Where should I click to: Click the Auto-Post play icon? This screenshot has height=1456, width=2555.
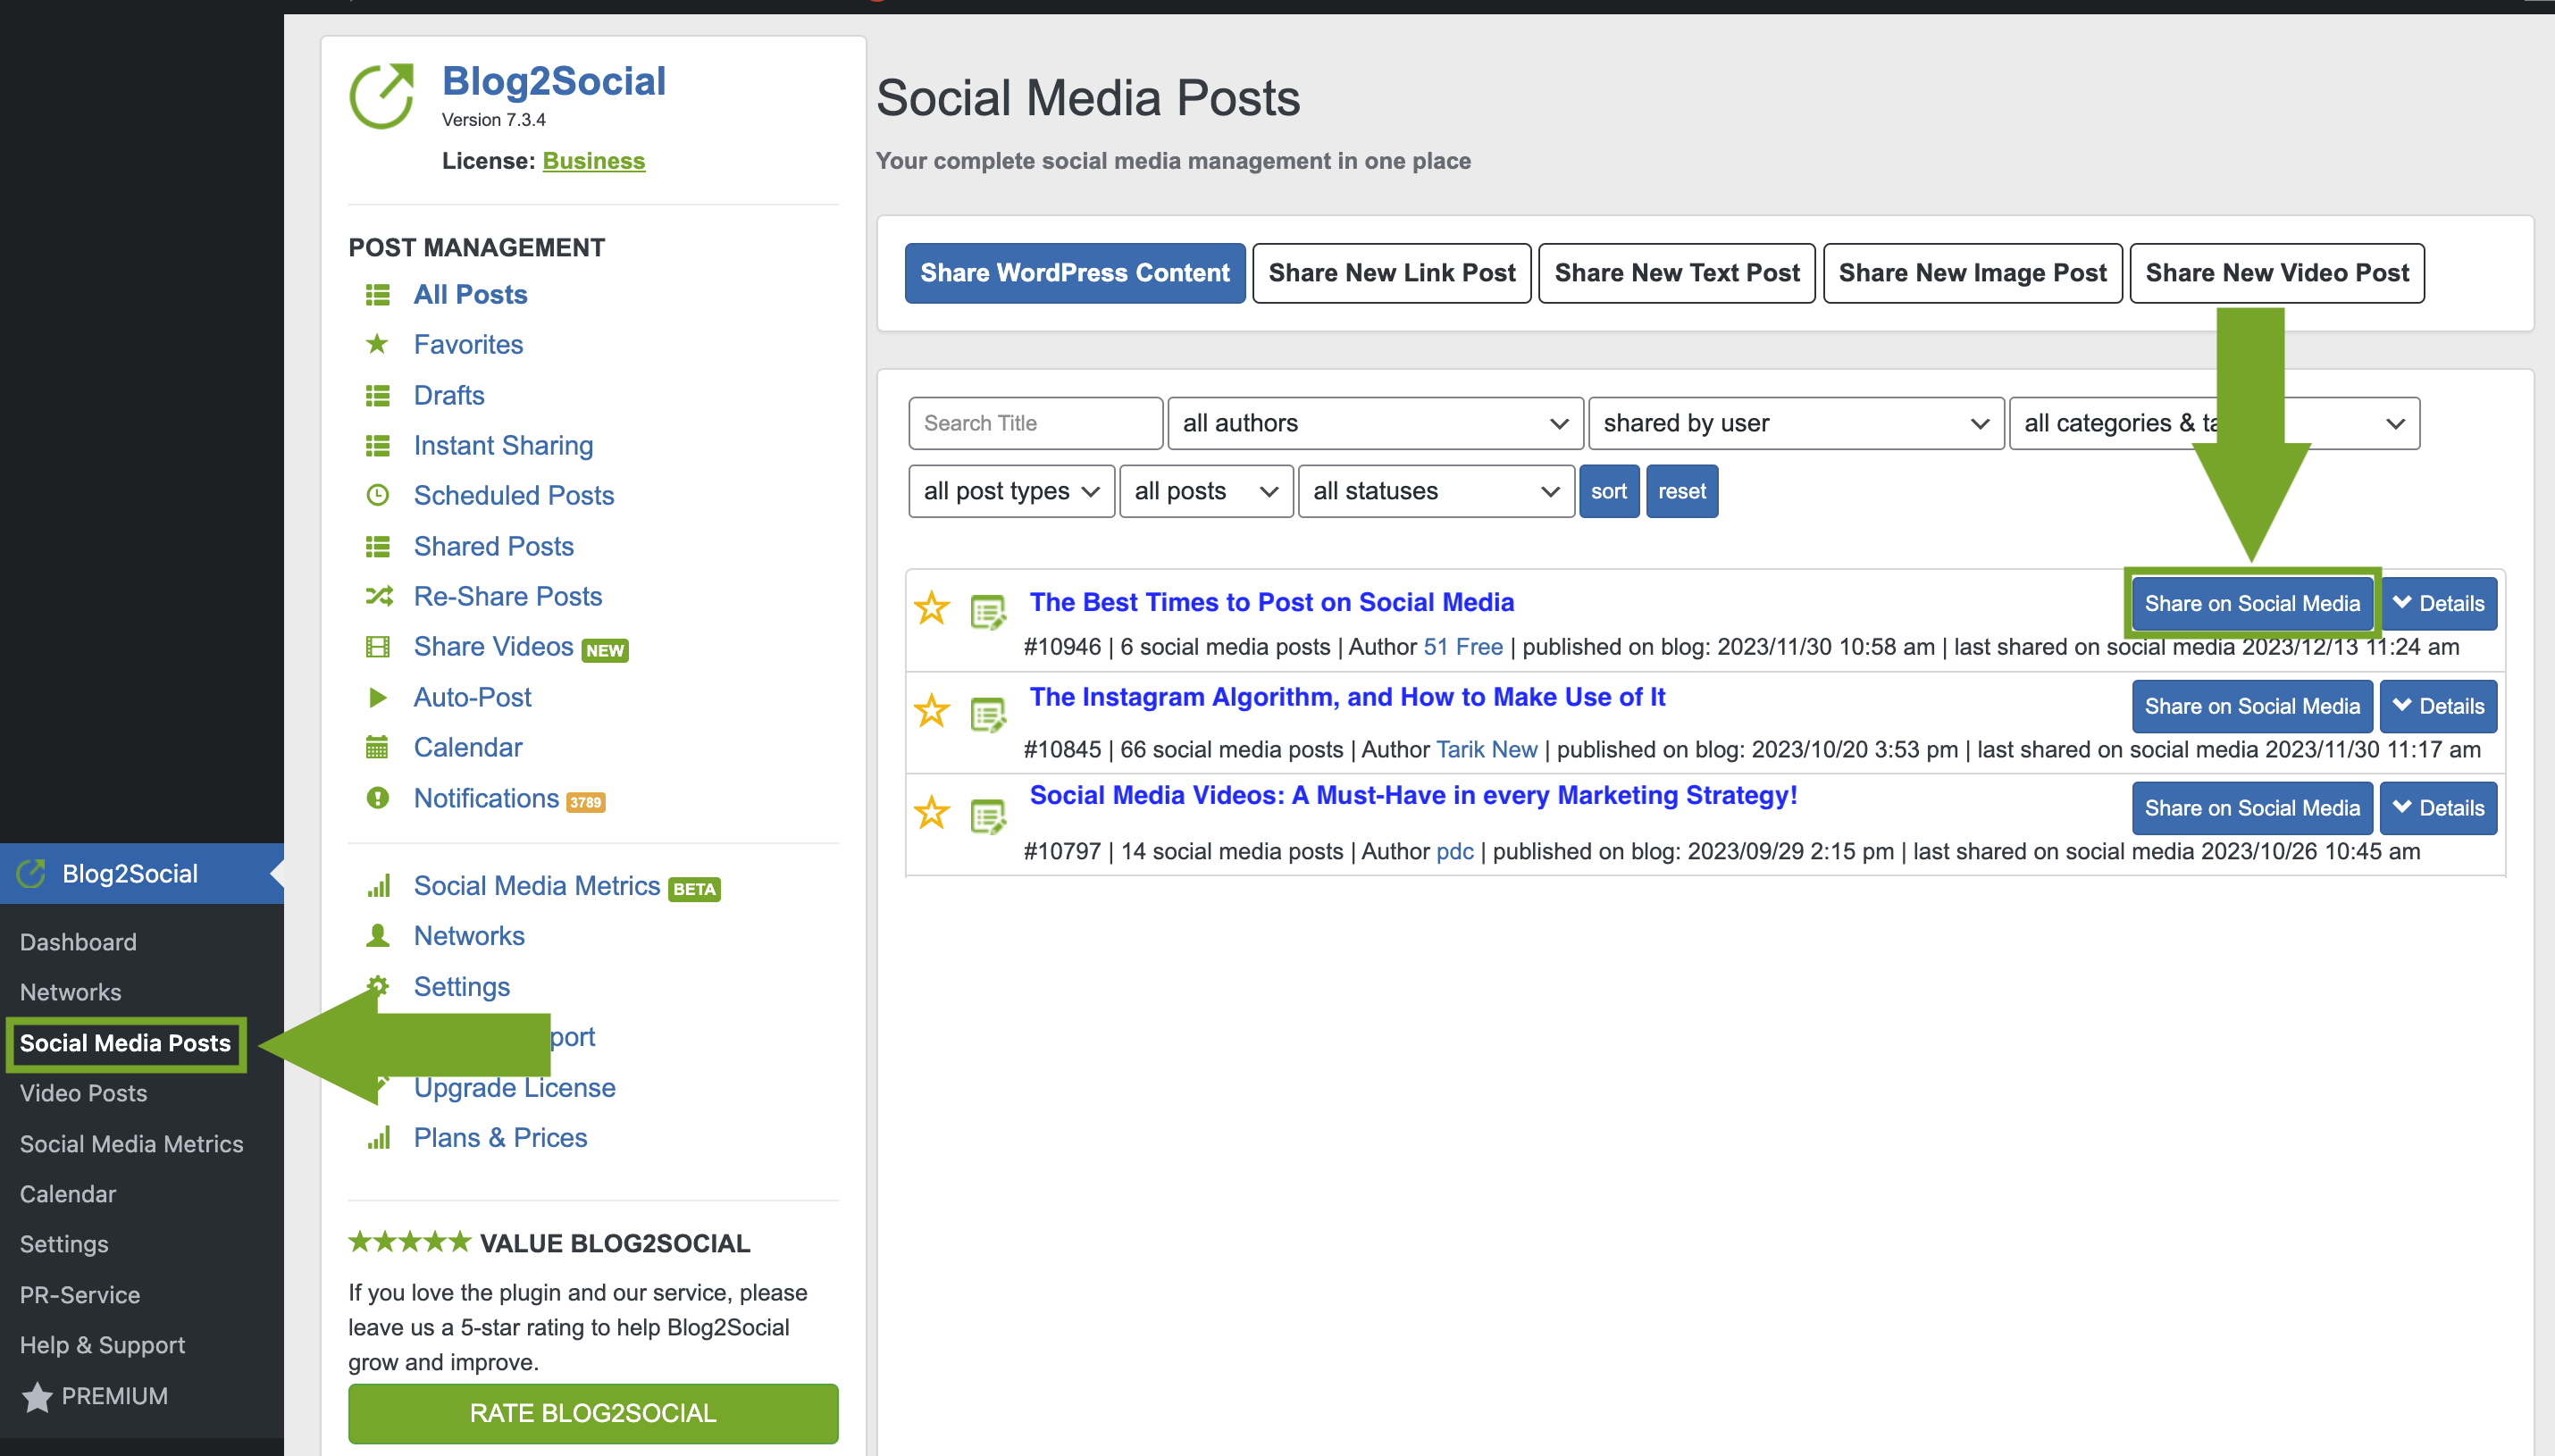click(x=377, y=697)
